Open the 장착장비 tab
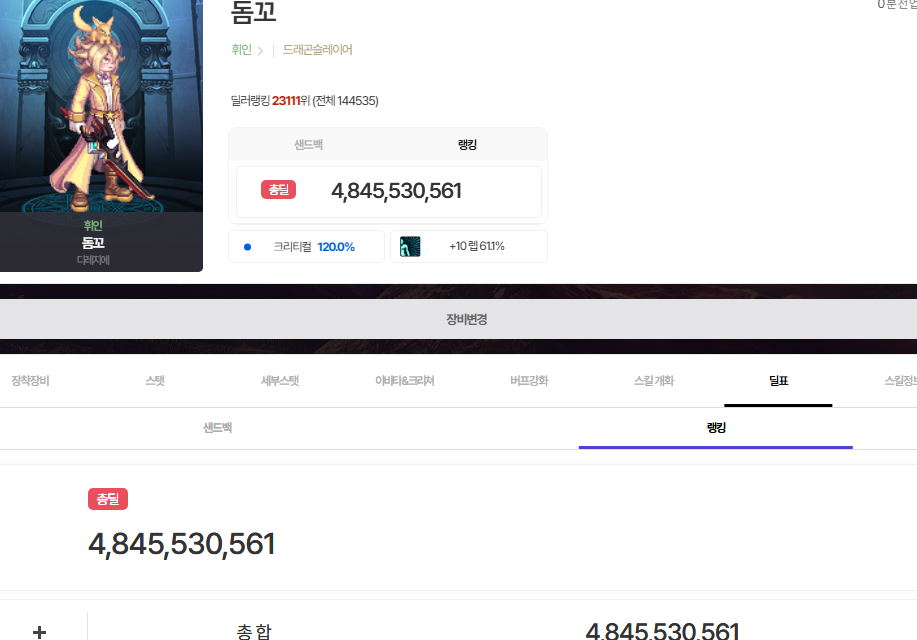This screenshot has height=640, width=917. pyautogui.click(x=30, y=381)
